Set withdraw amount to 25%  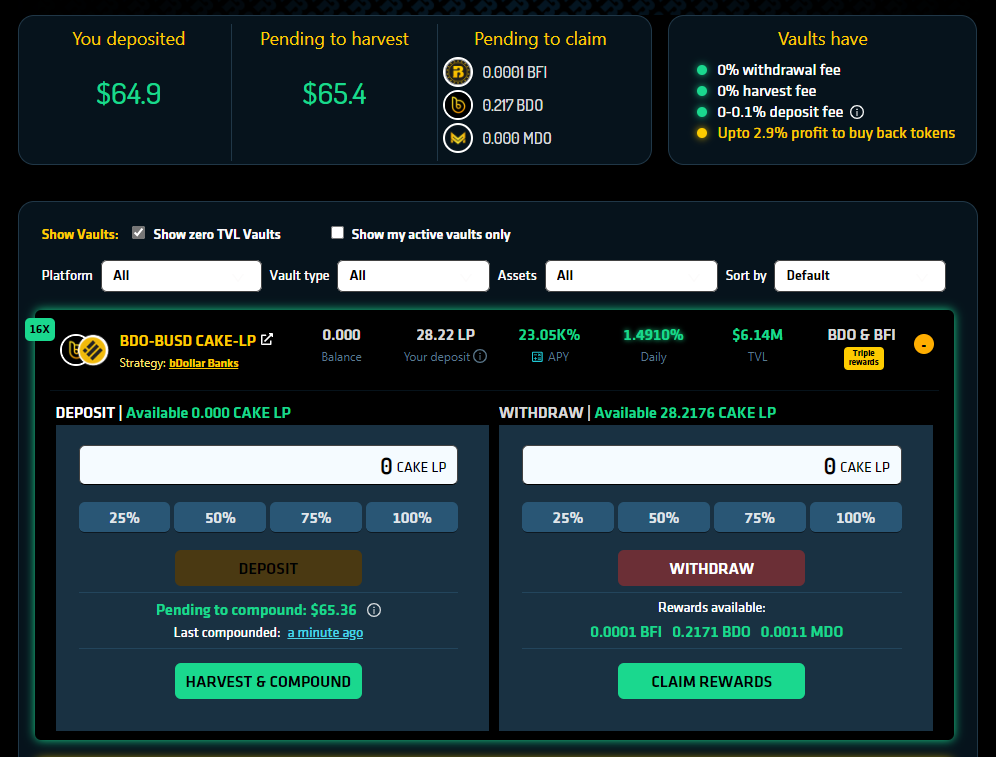(x=568, y=518)
